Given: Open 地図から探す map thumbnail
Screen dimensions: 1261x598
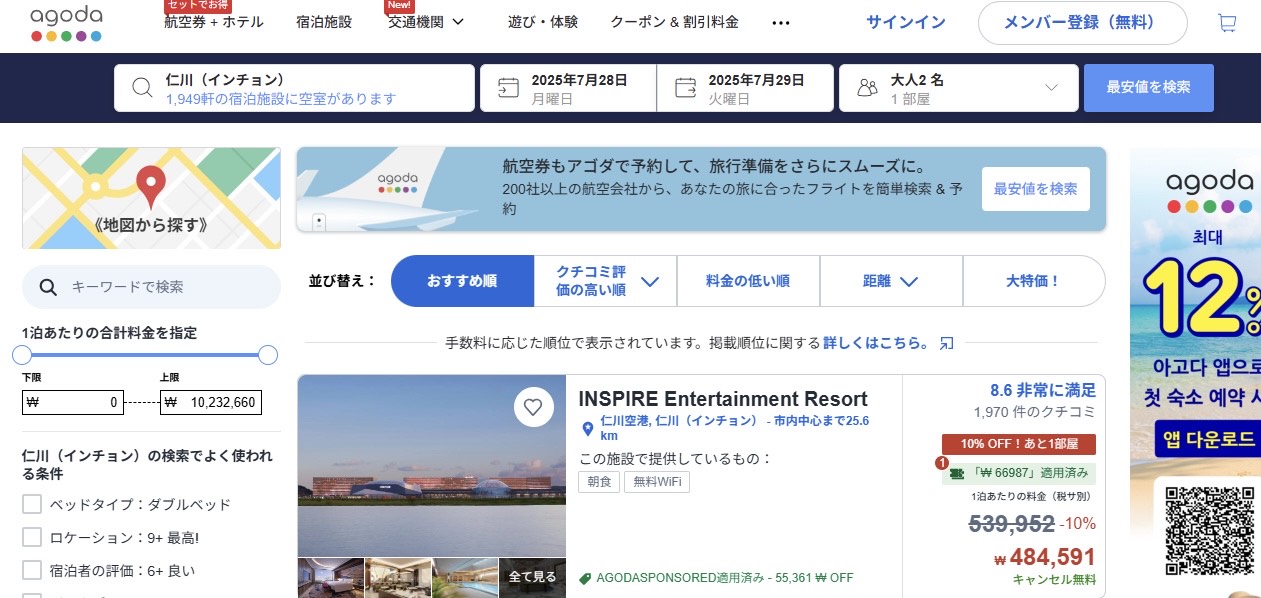Looking at the screenshot, I should 151,198.
